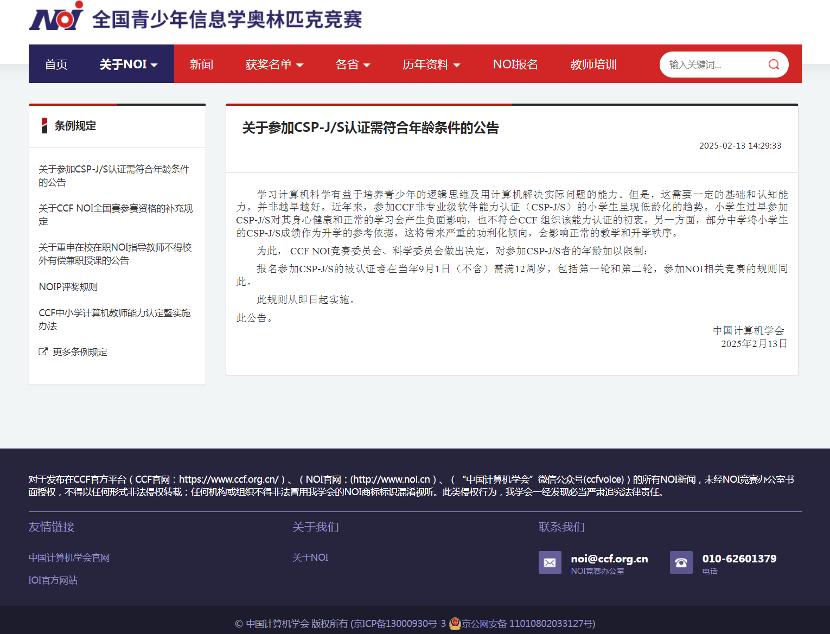Click the 条例规定 sidebar heading
This screenshot has width=830, height=634.
75,126
